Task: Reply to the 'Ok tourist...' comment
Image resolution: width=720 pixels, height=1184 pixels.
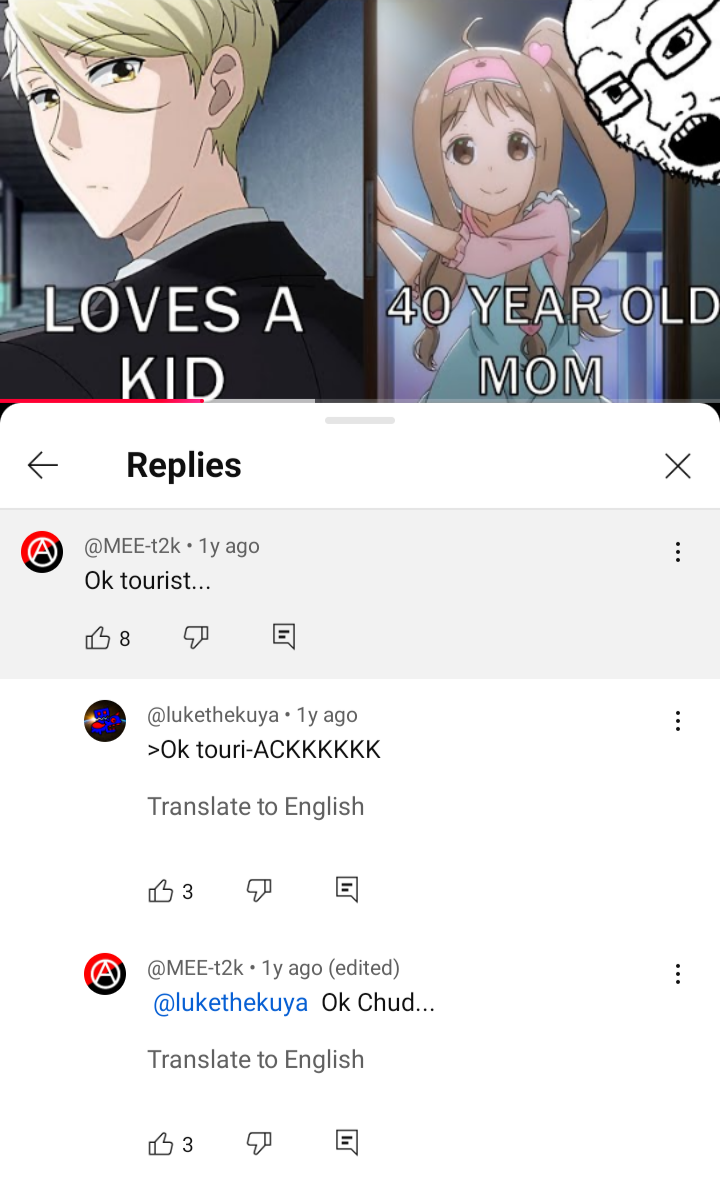Action: [x=284, y=637]
